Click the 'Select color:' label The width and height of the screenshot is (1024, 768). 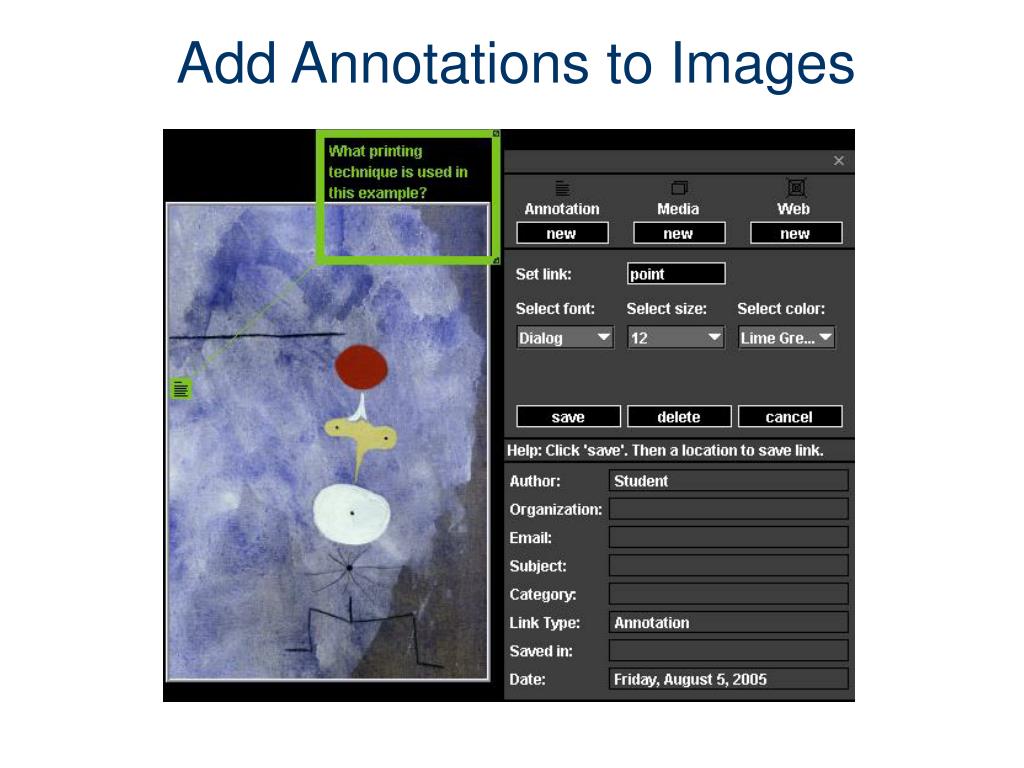click(781, 308)
